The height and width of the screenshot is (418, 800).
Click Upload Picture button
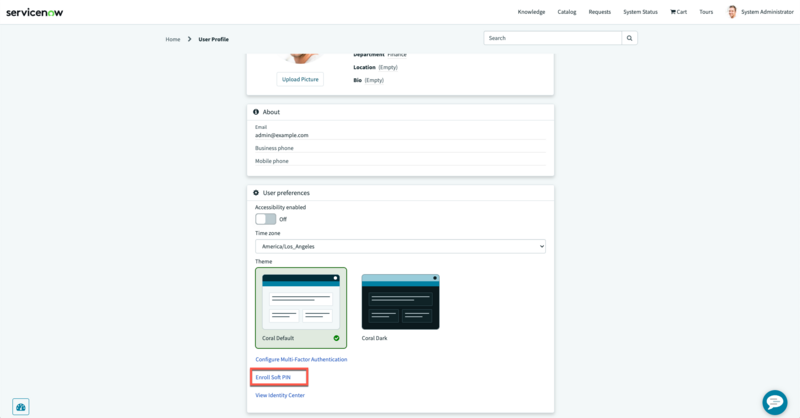[x=300, y=80]
